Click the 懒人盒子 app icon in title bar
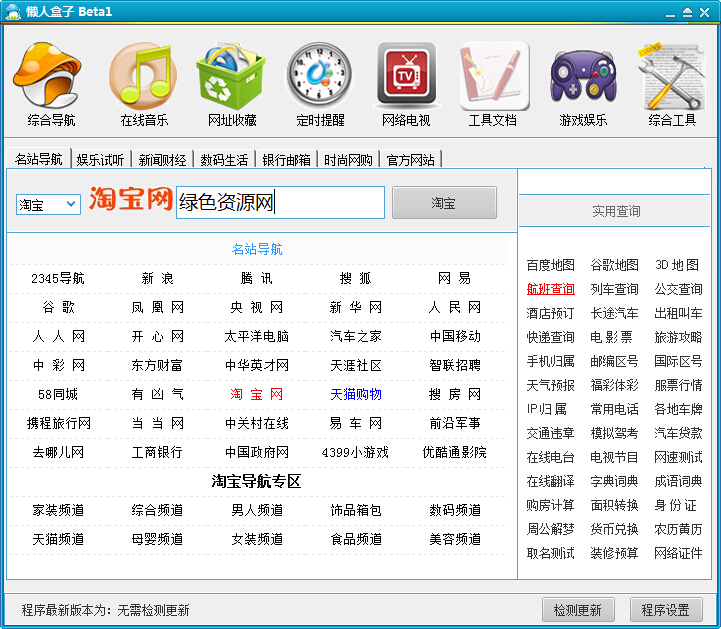 pos(13,11)
